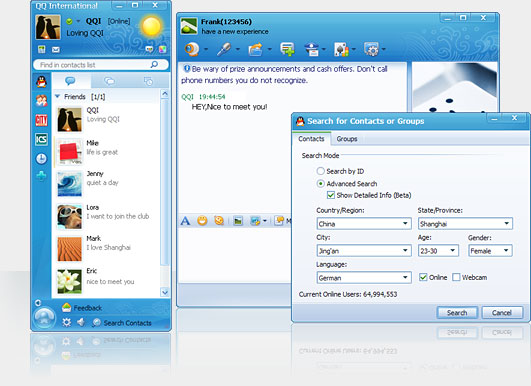Image resolution: width=531 pixels, height=386 pixels.
Task: Open the State/Province dropdown showing Shanghai
Action: [x=465, y=223]
